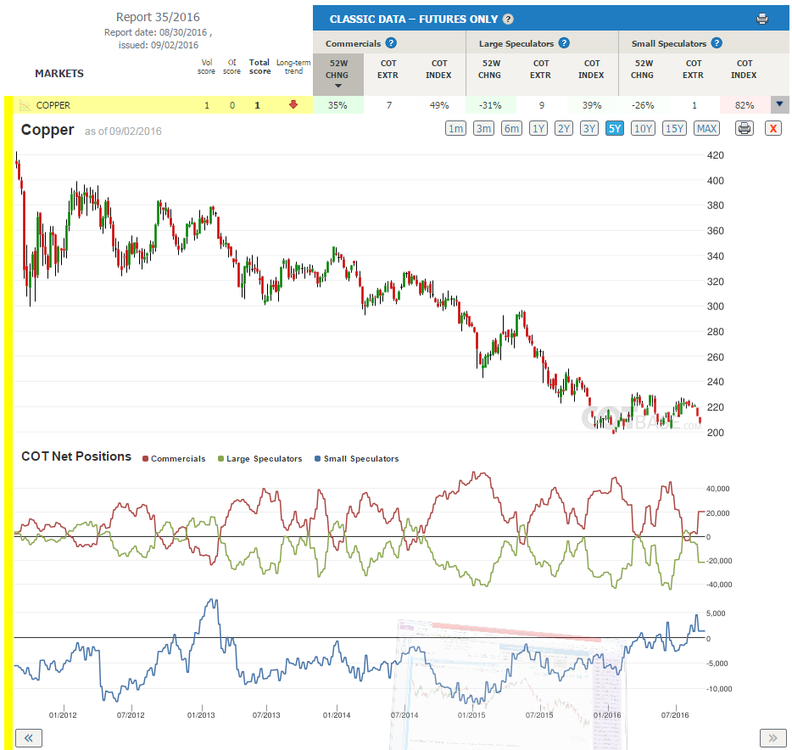Click Commercials COT INDEX column header

point(438,69)
